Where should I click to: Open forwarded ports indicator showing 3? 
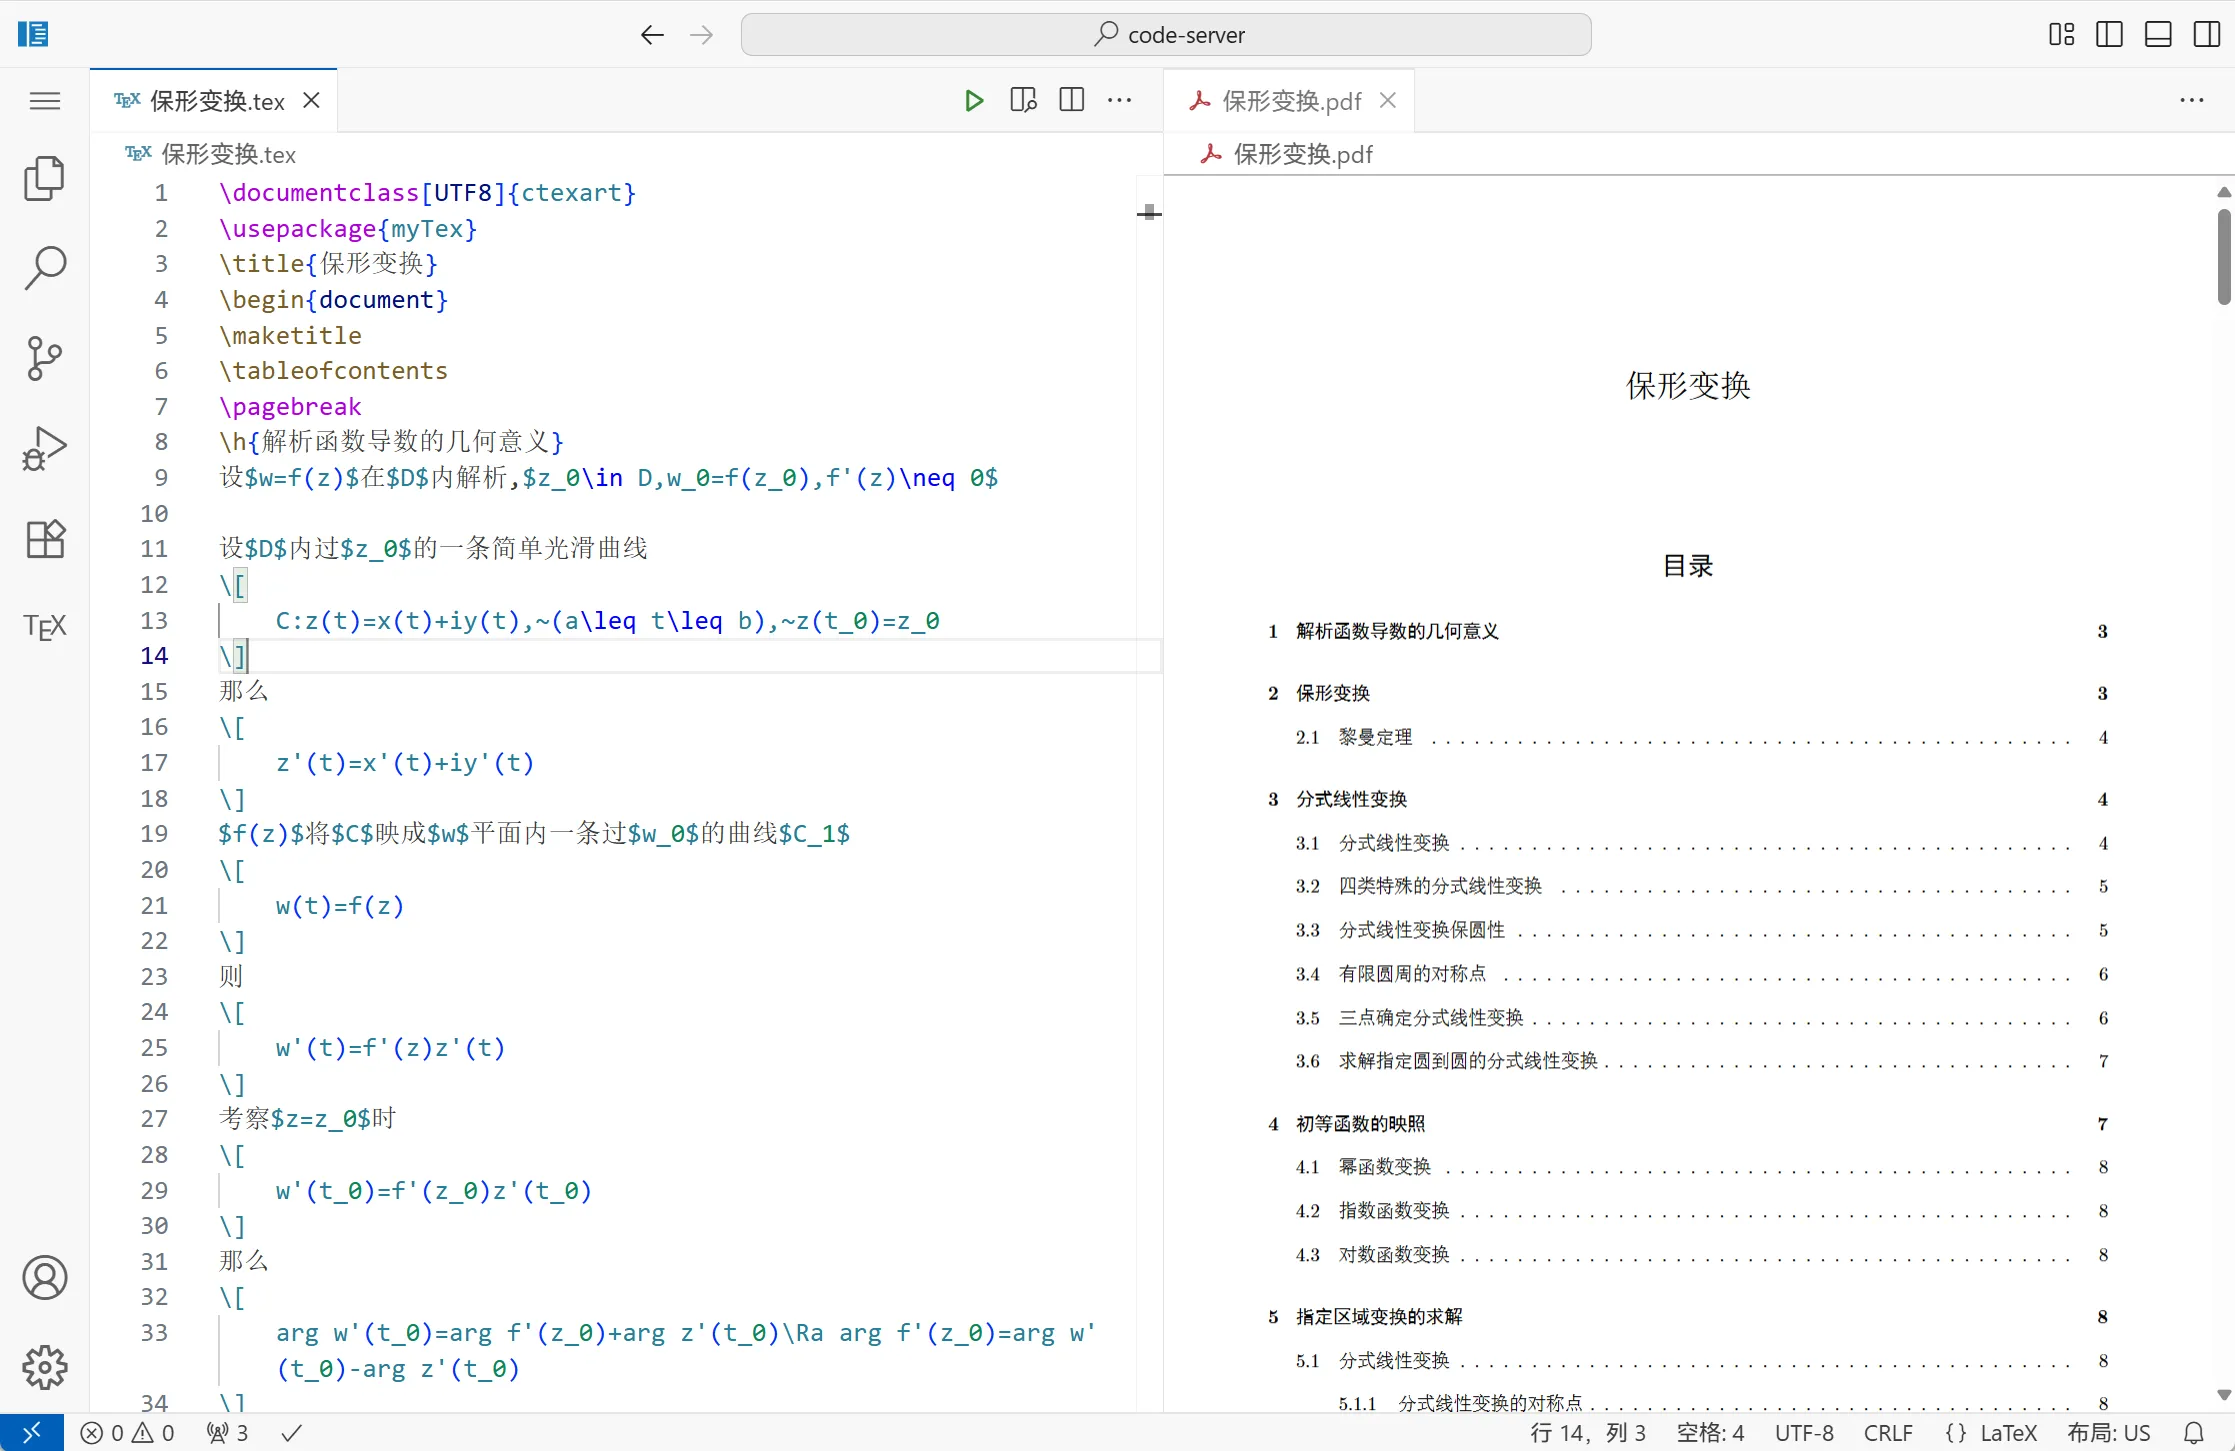coord(228,1433)
